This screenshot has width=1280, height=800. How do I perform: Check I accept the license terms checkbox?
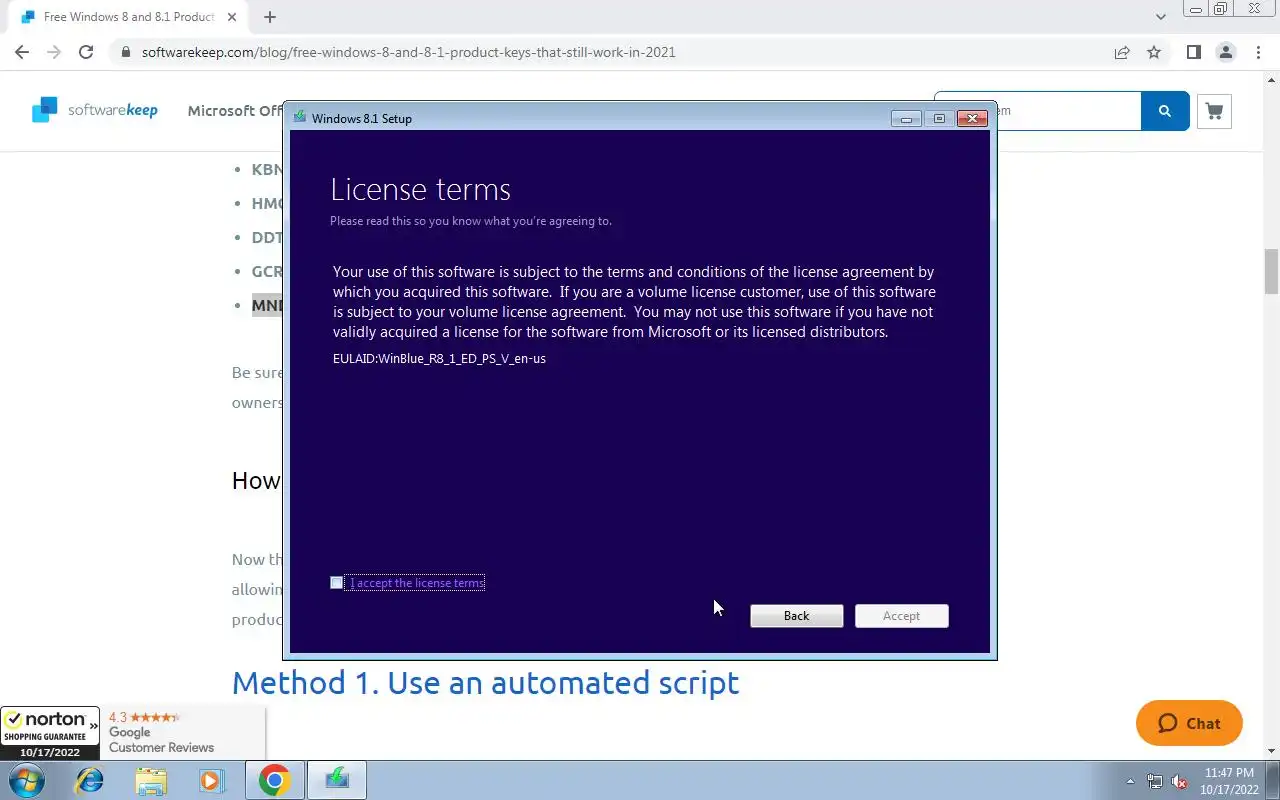click(x=336, y=583)
